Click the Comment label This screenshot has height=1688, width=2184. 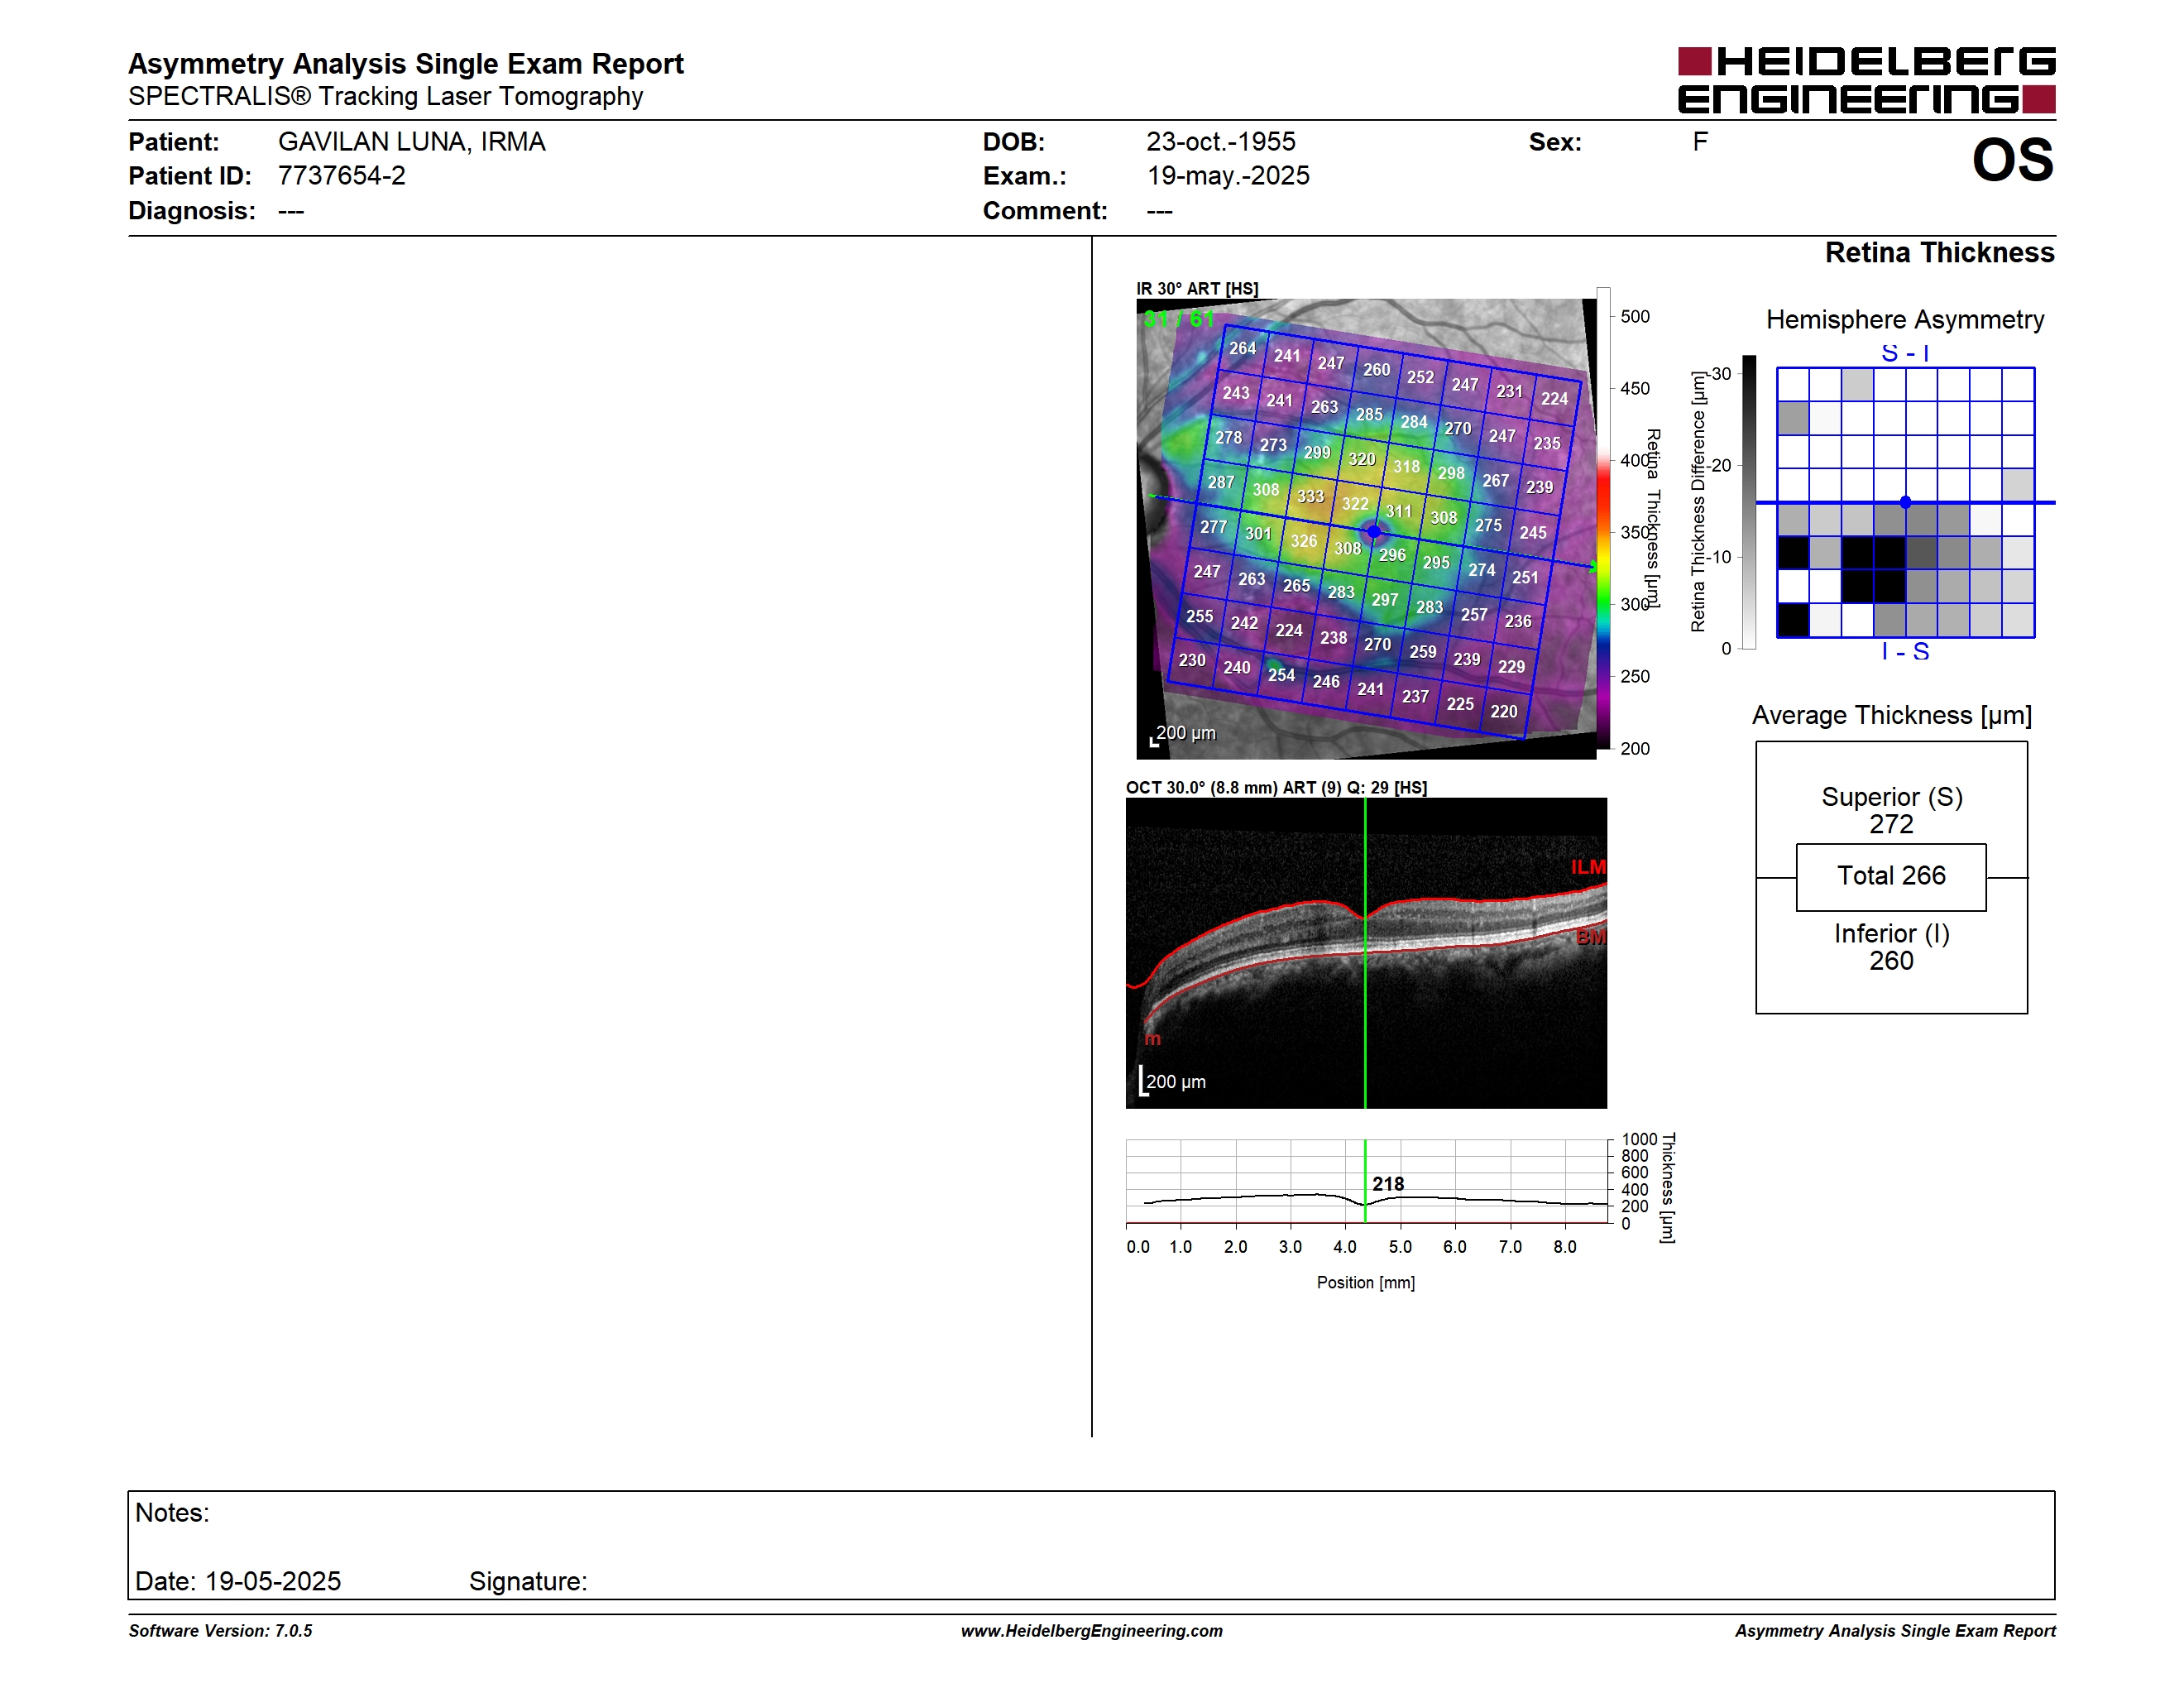pos(1045,211)
